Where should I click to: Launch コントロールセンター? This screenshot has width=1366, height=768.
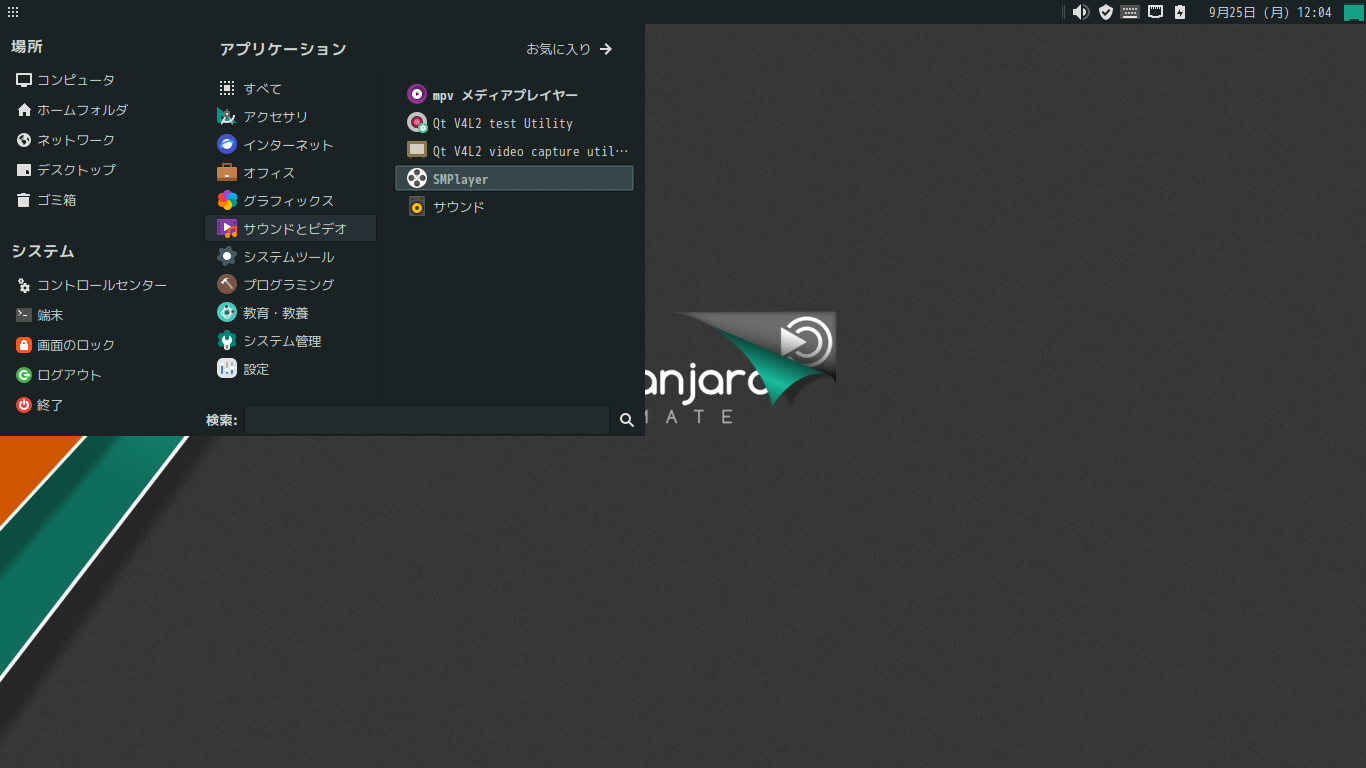pyautogui.click(x=92, y=285)
